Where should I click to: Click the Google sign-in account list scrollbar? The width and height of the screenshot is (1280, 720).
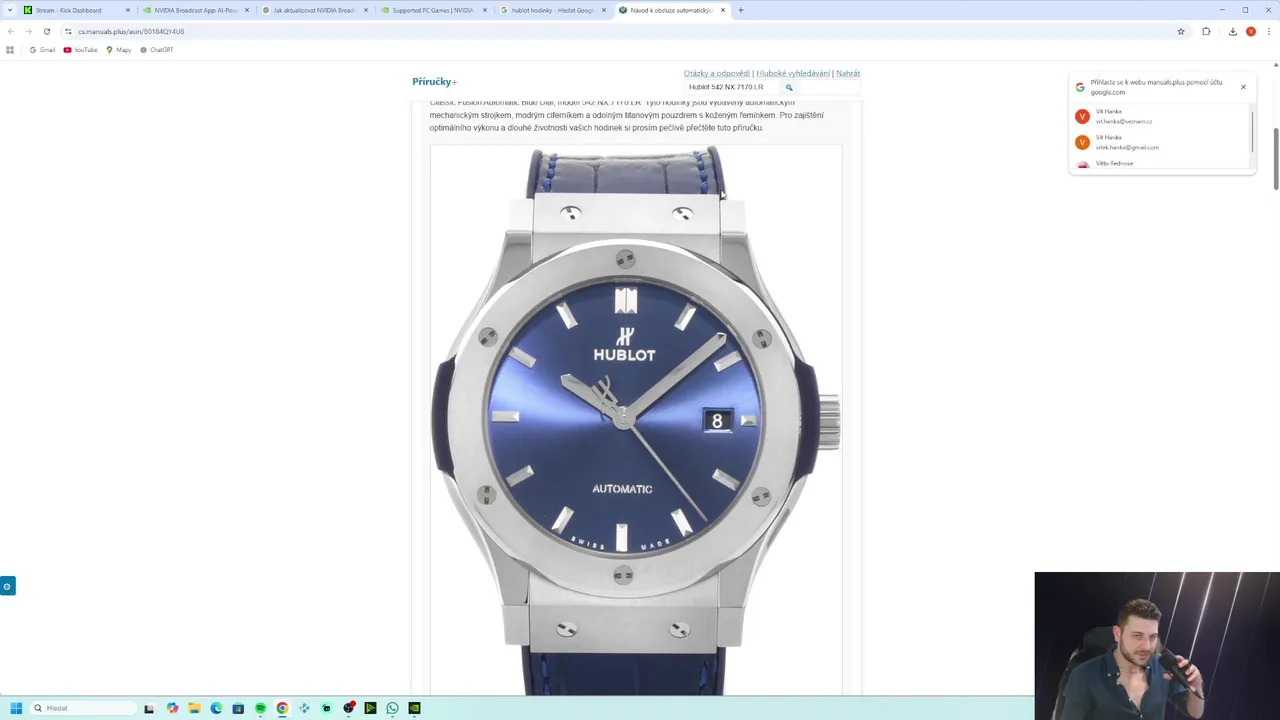click(x=1252, y=132)
